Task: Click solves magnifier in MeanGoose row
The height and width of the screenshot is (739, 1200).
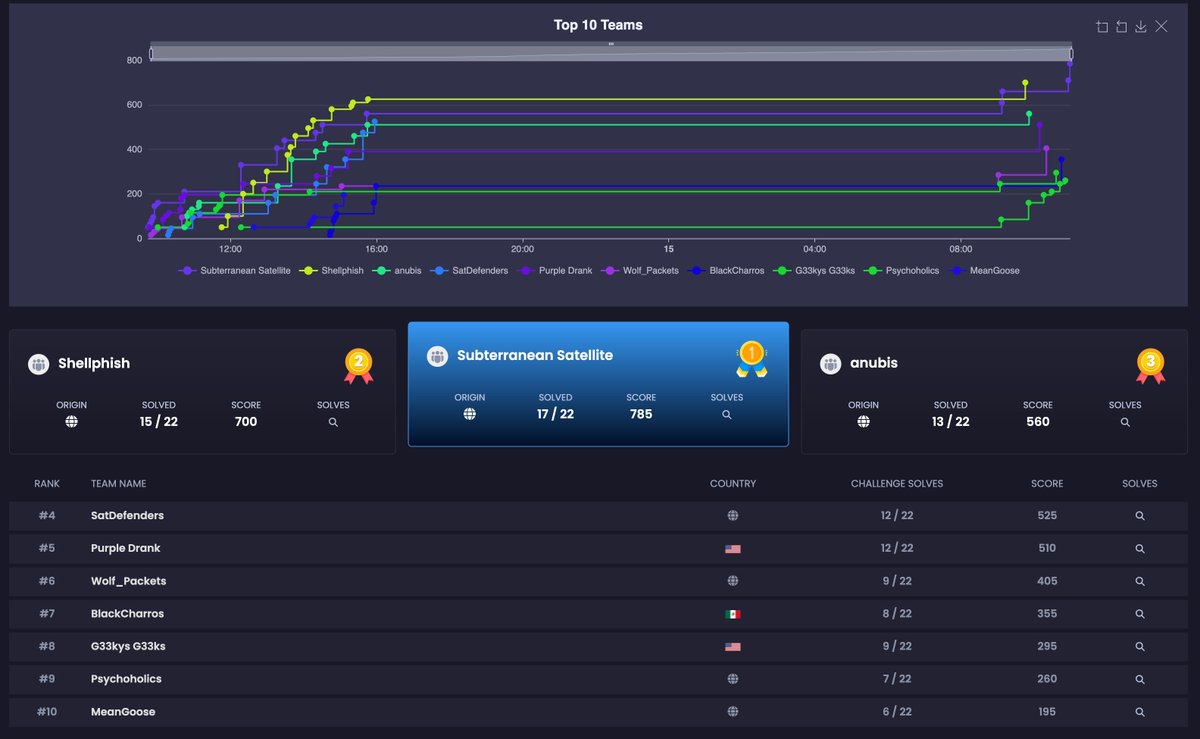Action: [x=1140, y=711]
